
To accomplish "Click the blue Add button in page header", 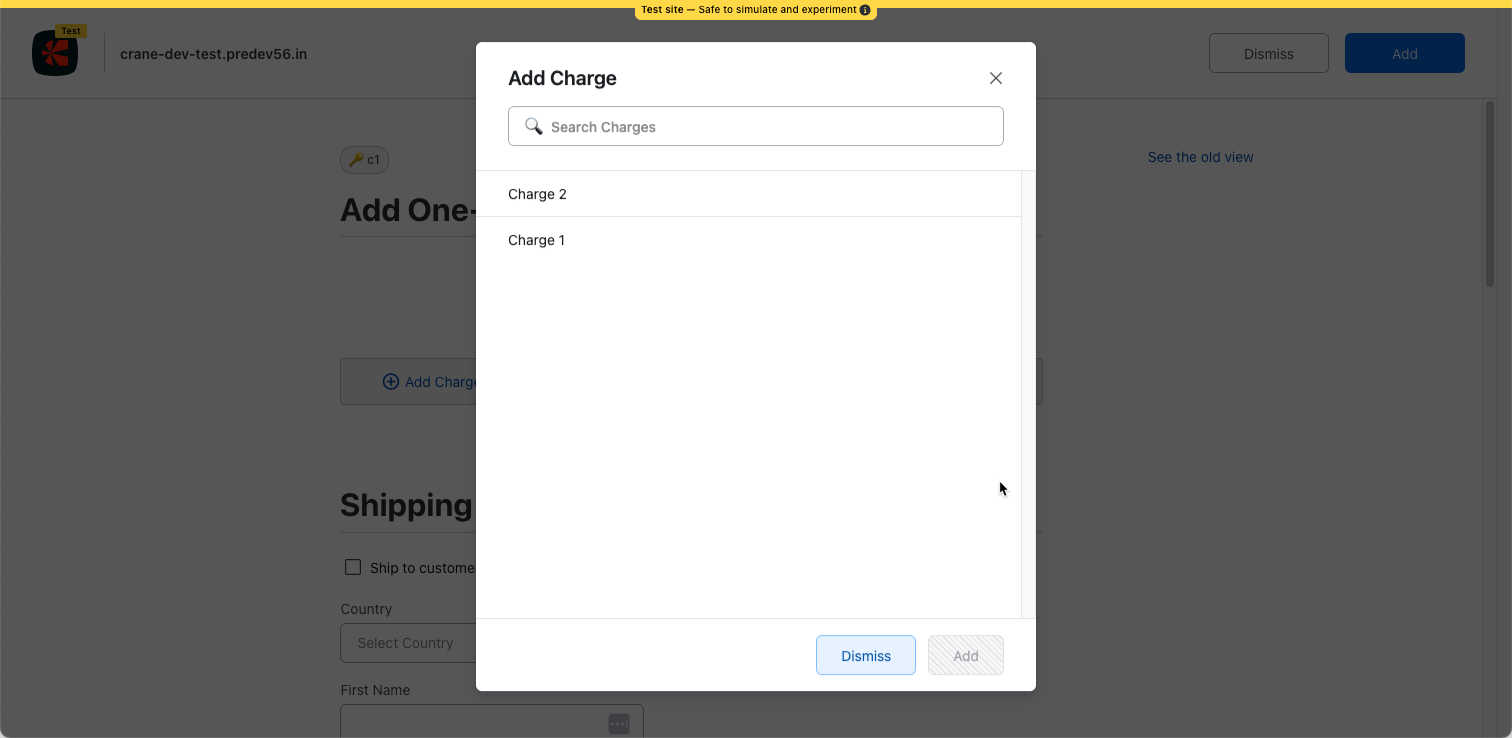I will tap(1404, 54).
